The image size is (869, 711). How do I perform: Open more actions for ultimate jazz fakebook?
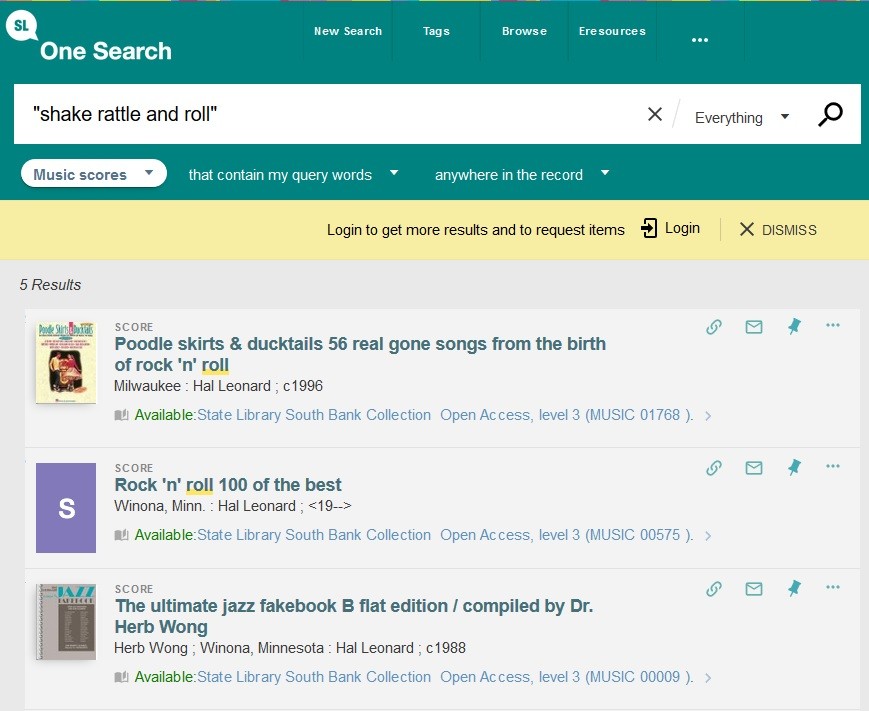click(x=833, y=587)
